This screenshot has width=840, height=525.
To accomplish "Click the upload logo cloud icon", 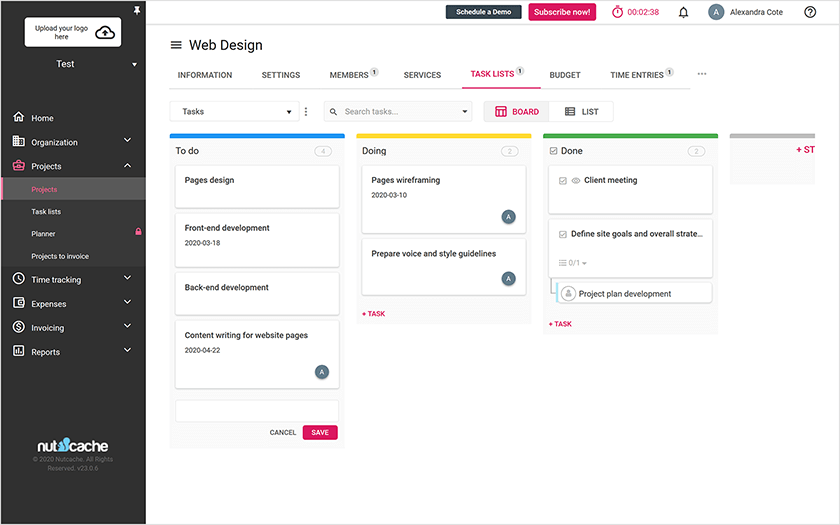I will [x=105, y=33].
